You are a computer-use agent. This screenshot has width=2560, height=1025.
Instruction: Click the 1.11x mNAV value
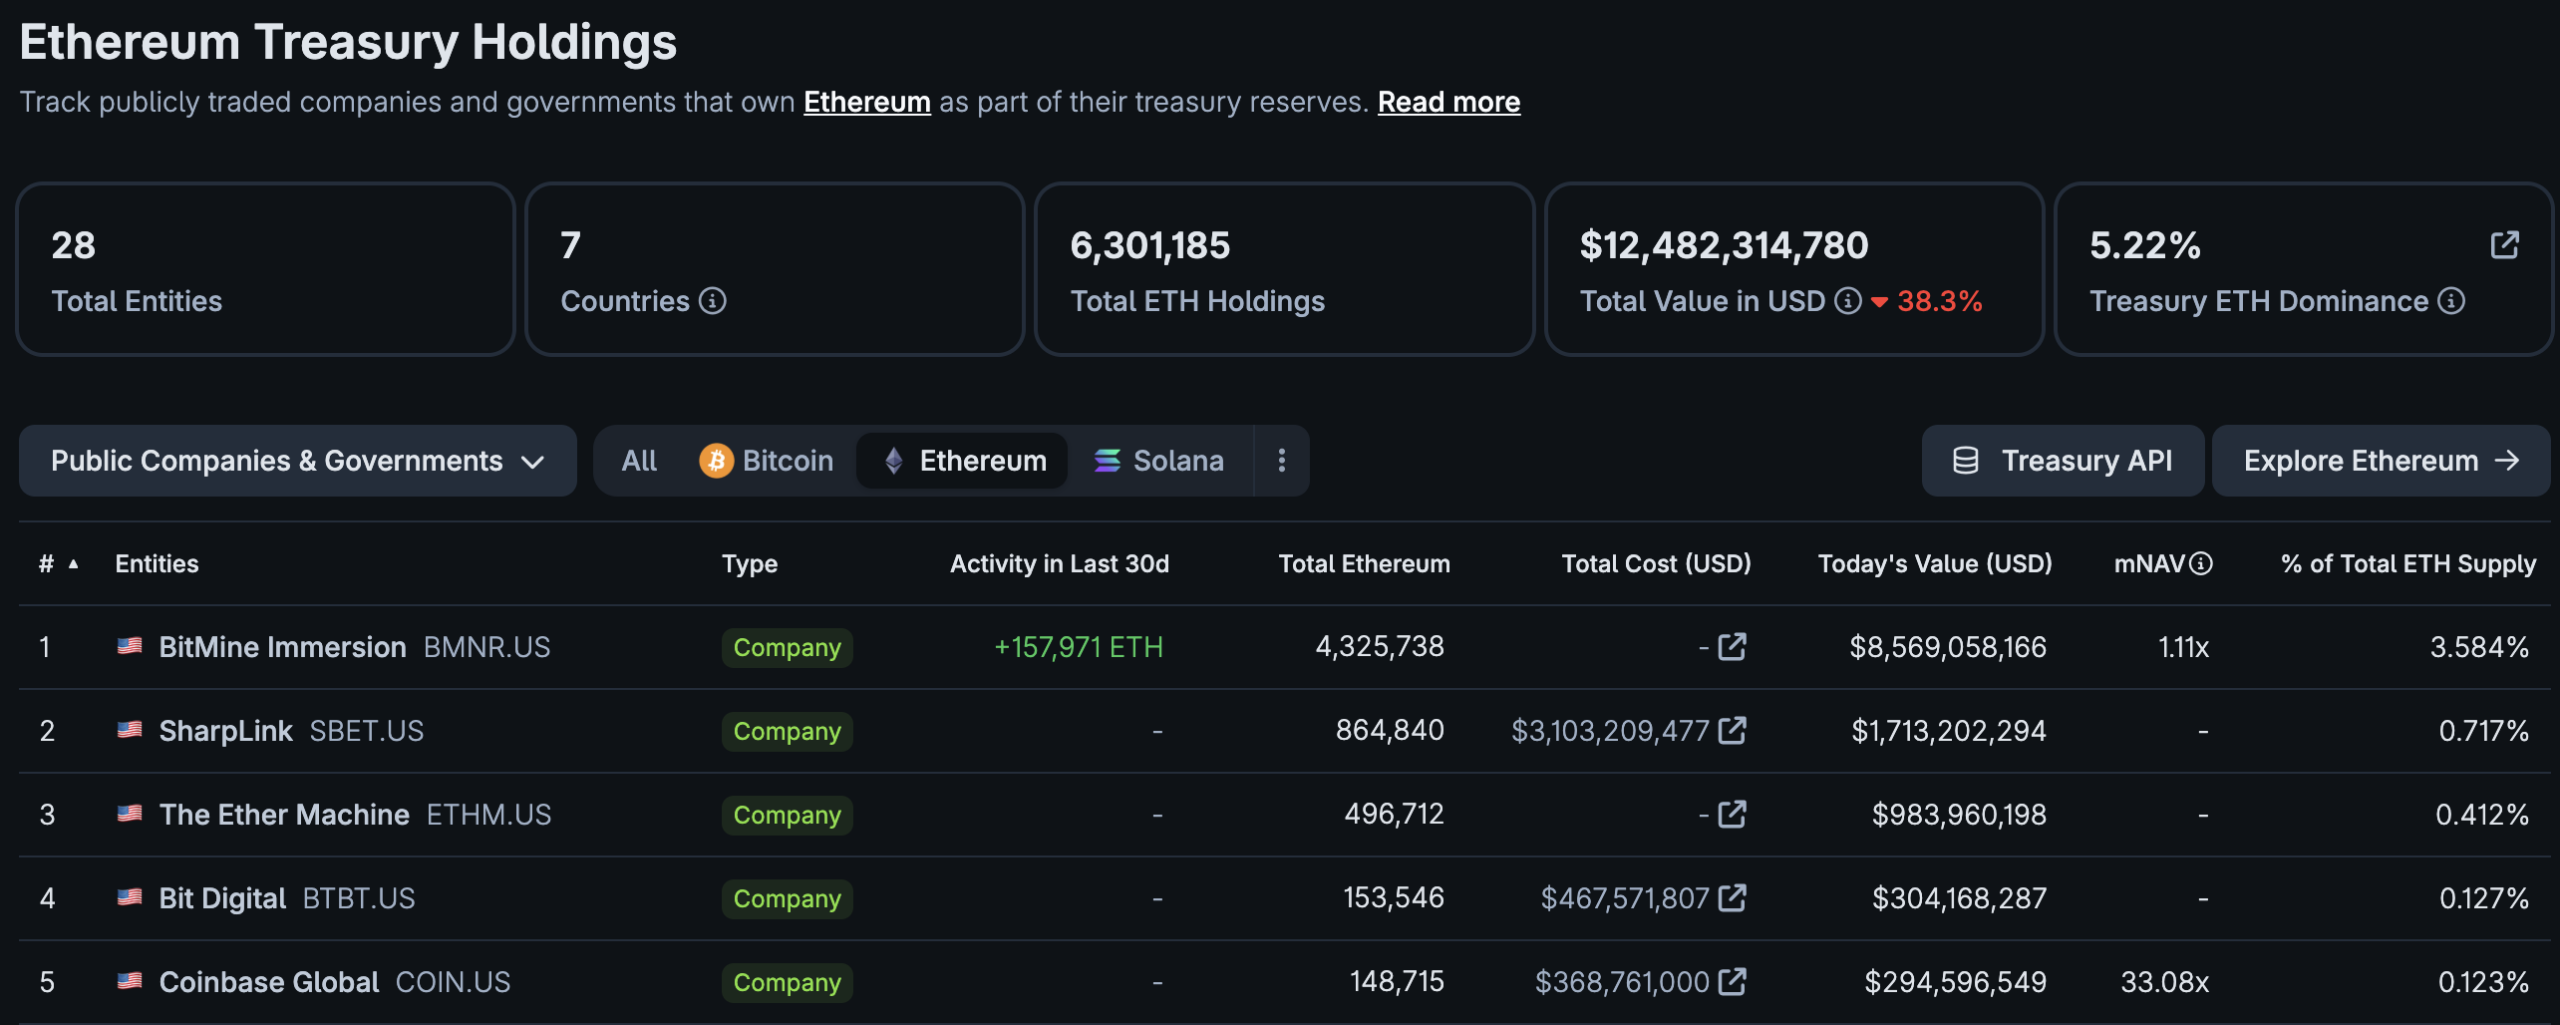2183,647
